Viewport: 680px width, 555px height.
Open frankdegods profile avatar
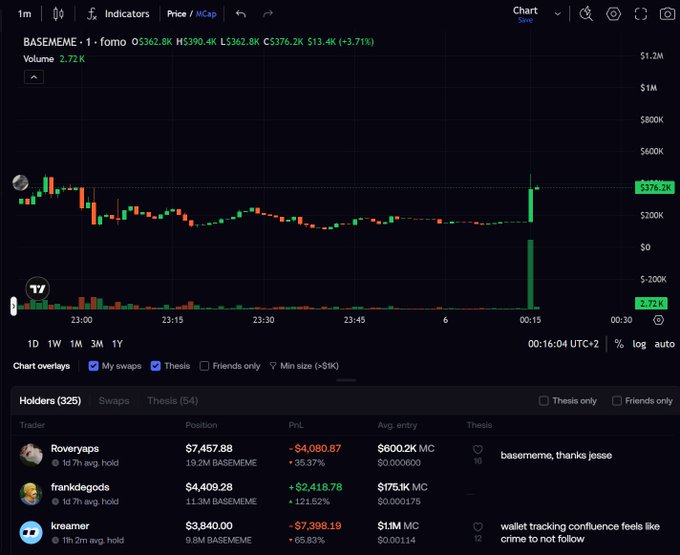31,493
